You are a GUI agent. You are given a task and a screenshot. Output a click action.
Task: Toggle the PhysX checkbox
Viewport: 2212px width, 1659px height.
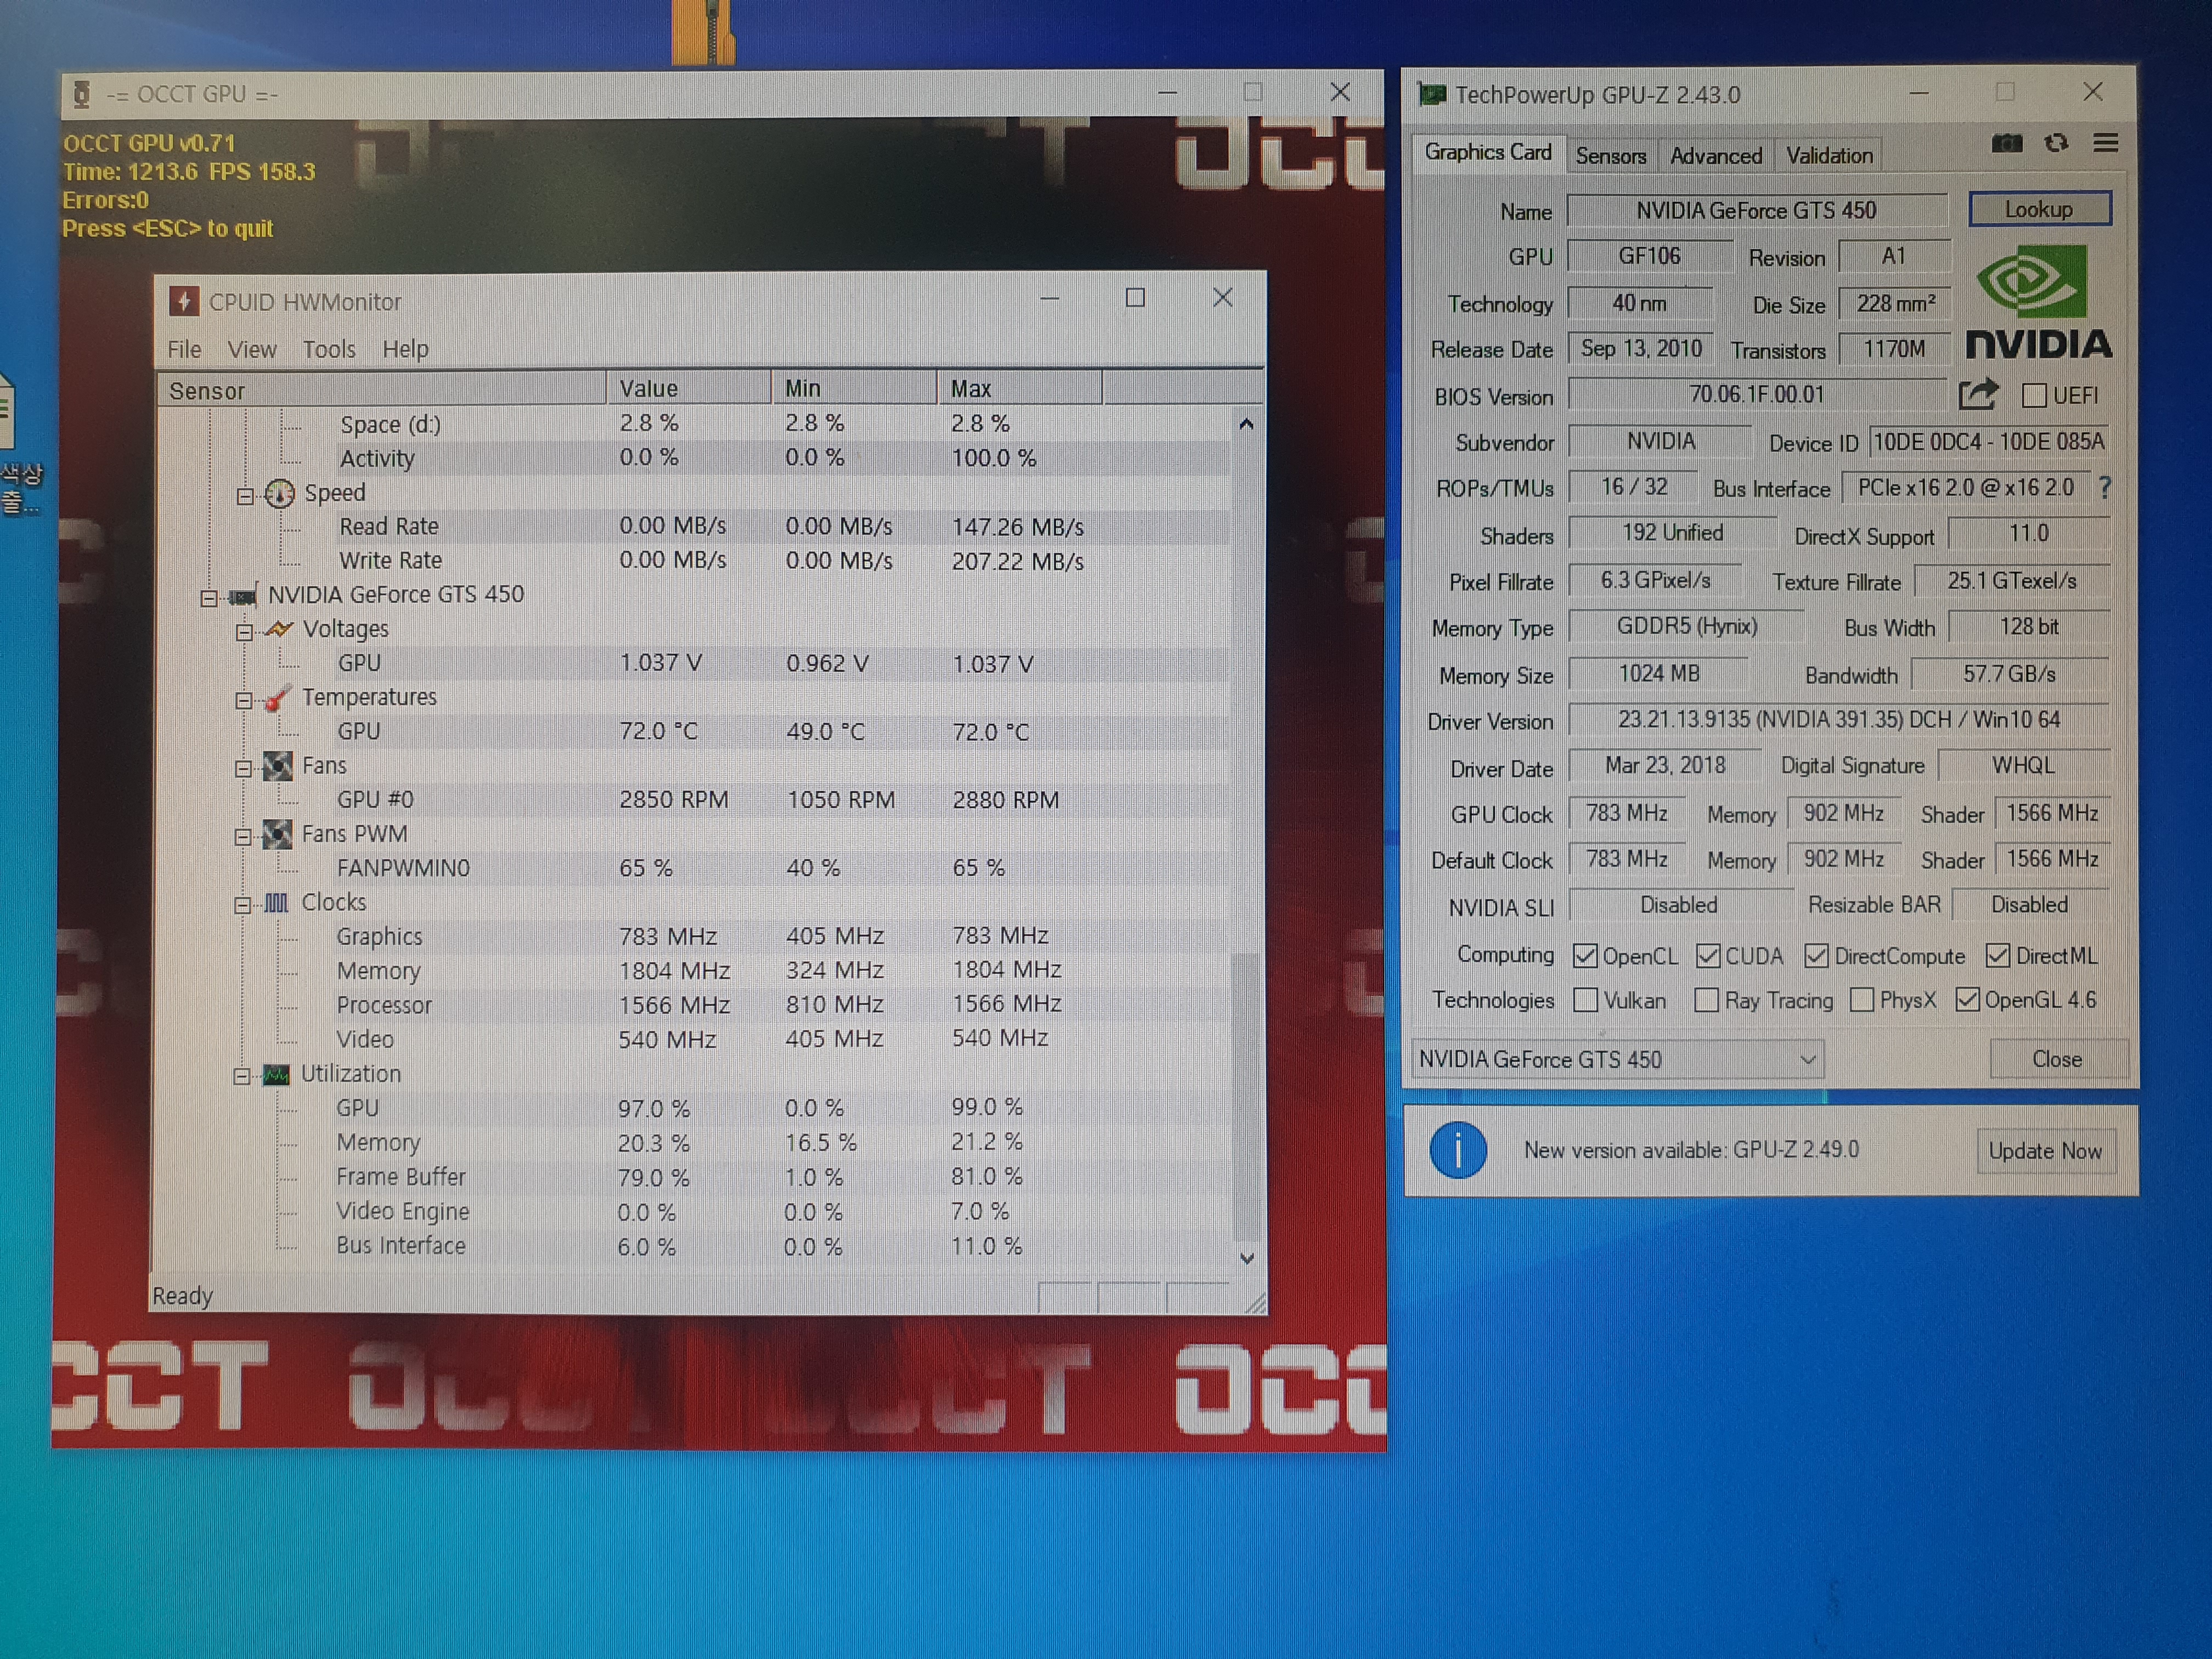click(x=1861, y=1000)
